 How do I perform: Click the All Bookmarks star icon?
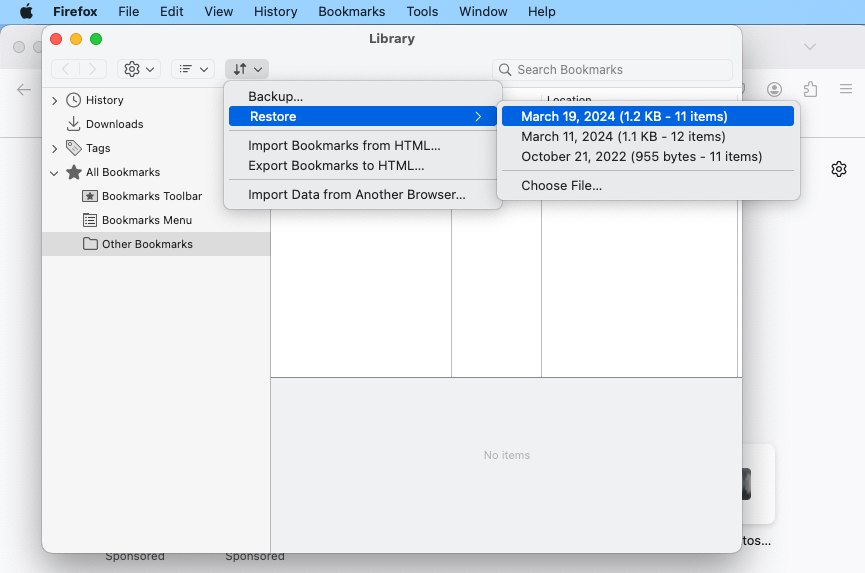tap(73, 172)
